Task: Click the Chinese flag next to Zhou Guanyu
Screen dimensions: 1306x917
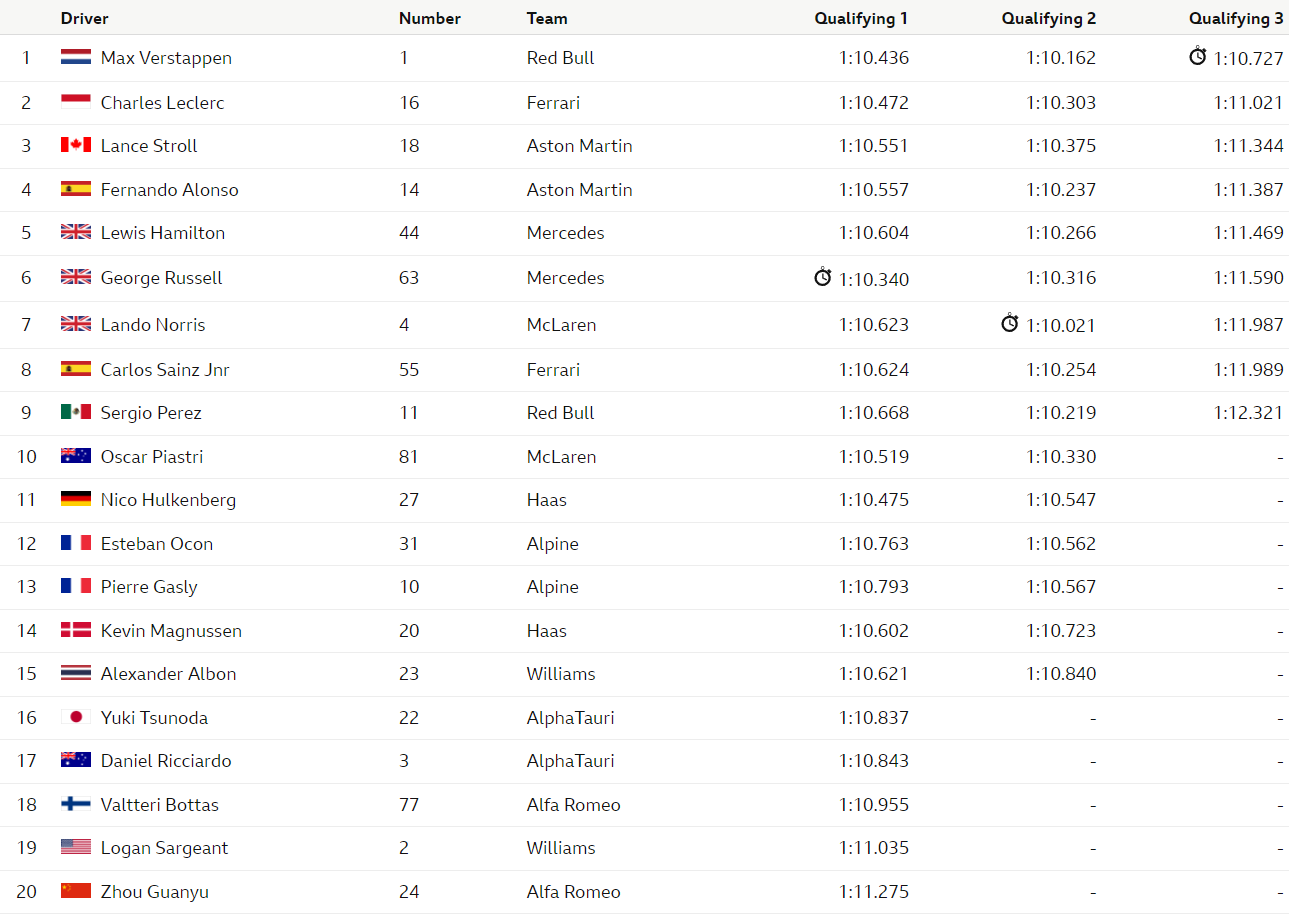Action: 76,891
